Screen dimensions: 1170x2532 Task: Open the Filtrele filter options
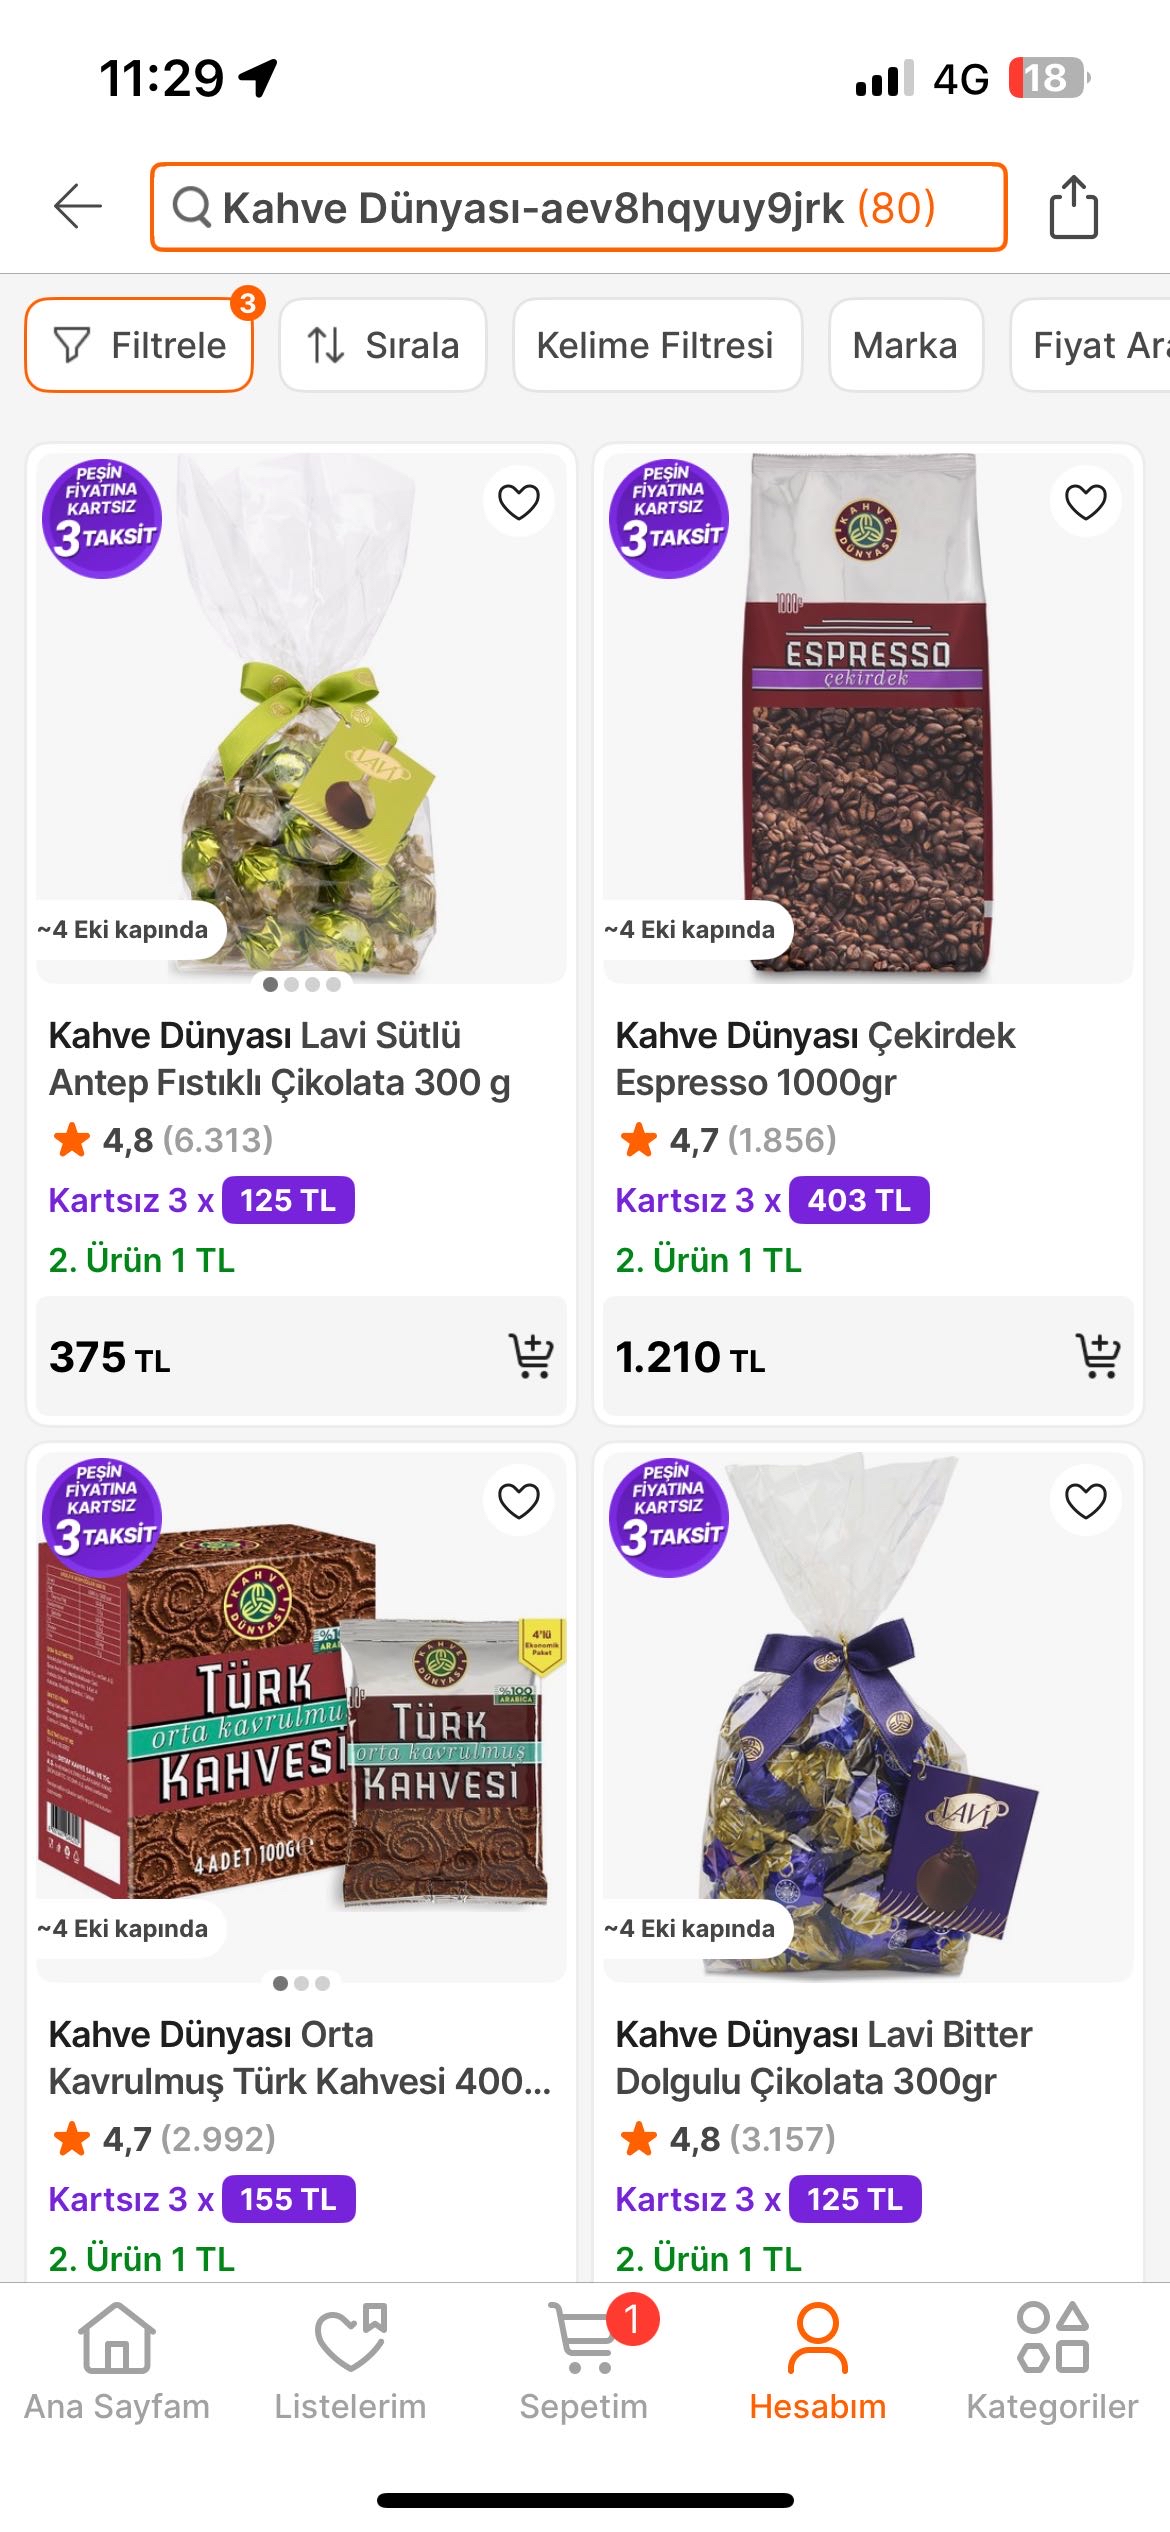(x=139, y=346)
